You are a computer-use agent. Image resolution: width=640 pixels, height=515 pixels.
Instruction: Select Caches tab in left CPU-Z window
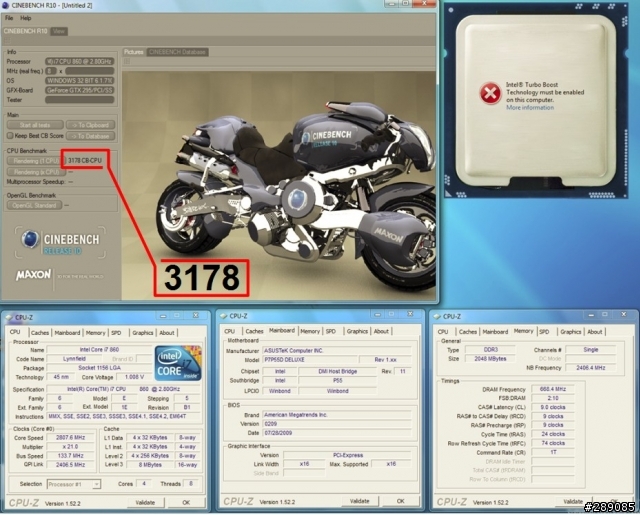(x=40, y=333)
